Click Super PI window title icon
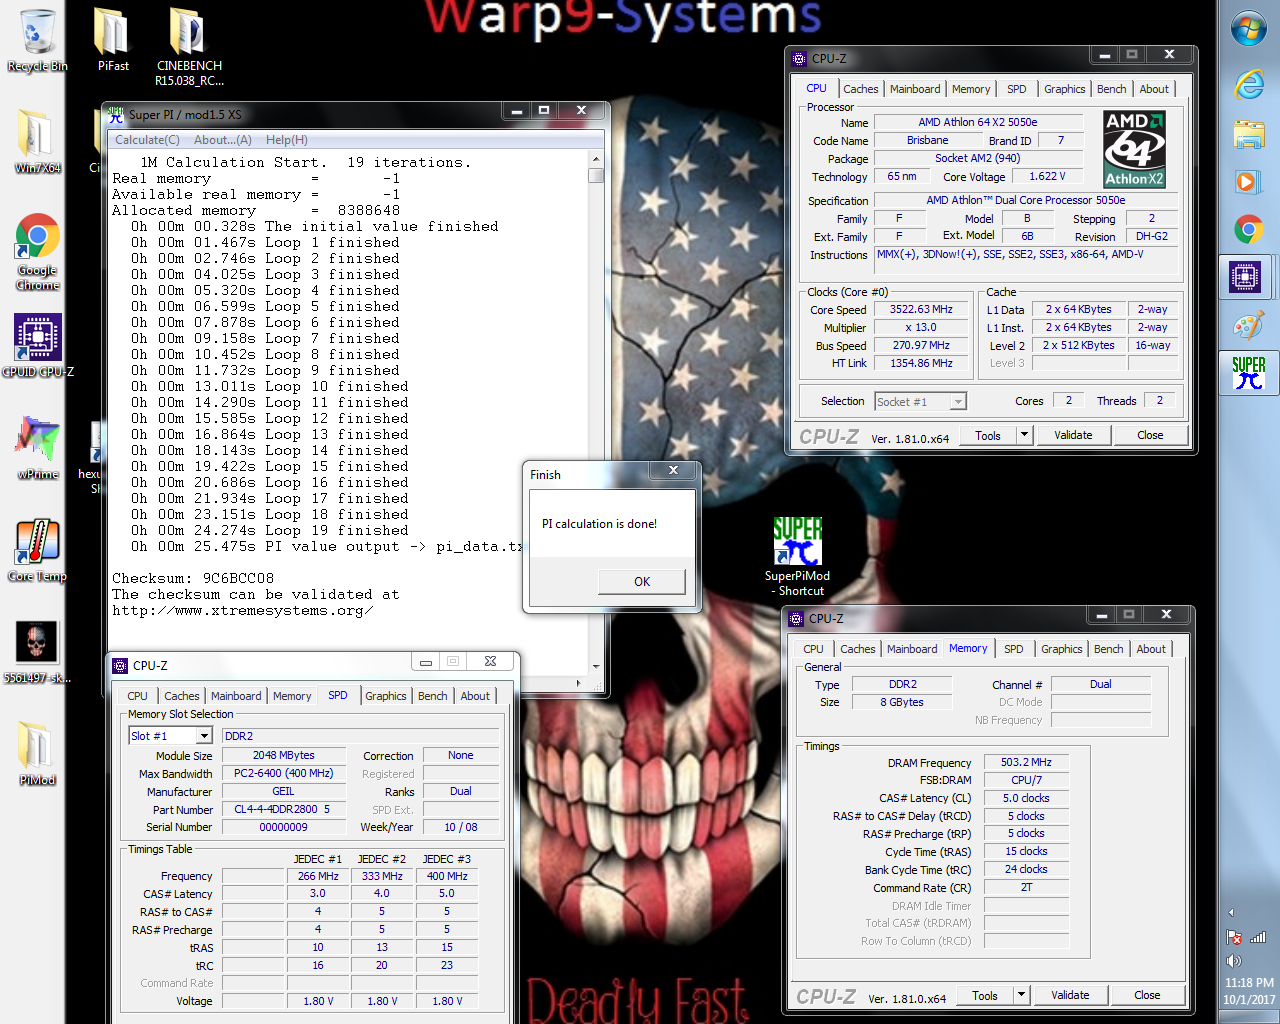This screenshot has width=1280, height=1024. [116, 114]
